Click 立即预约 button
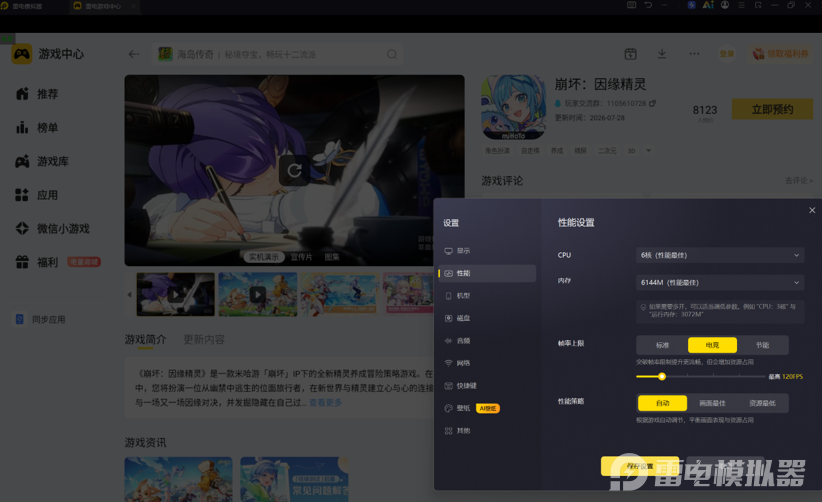This screenshot has width=822, height=502. [x=772, y=109]
